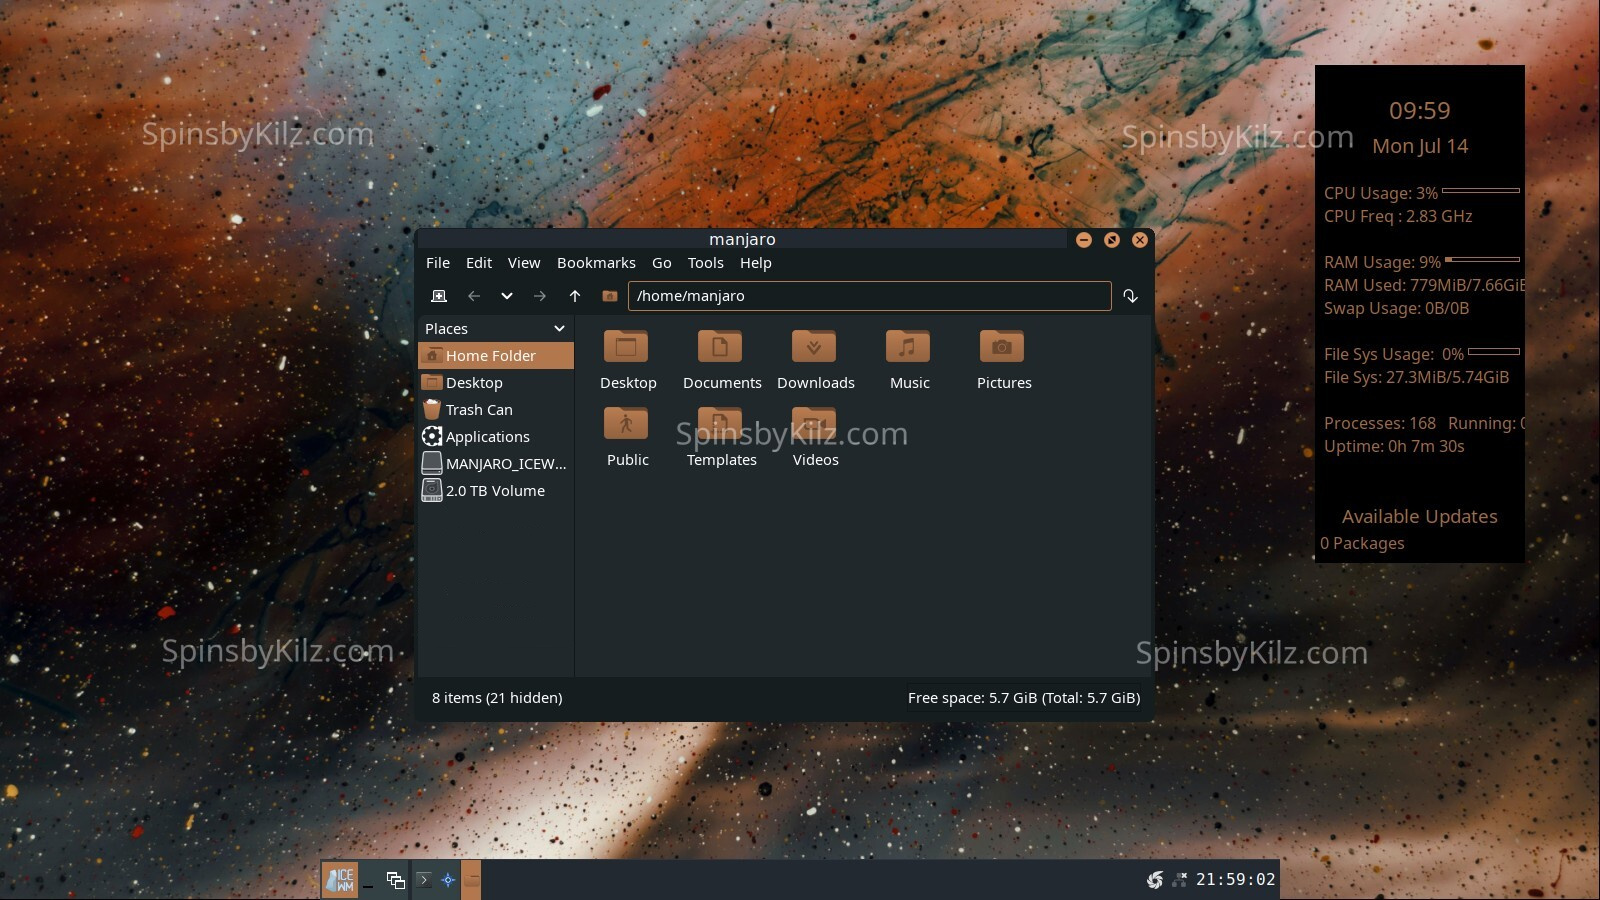Image resolution: width=1600 pixels, height=900 pixels.
Task: Click the 'CPU Usage: 3%' line
Action: click(1381, 193)
